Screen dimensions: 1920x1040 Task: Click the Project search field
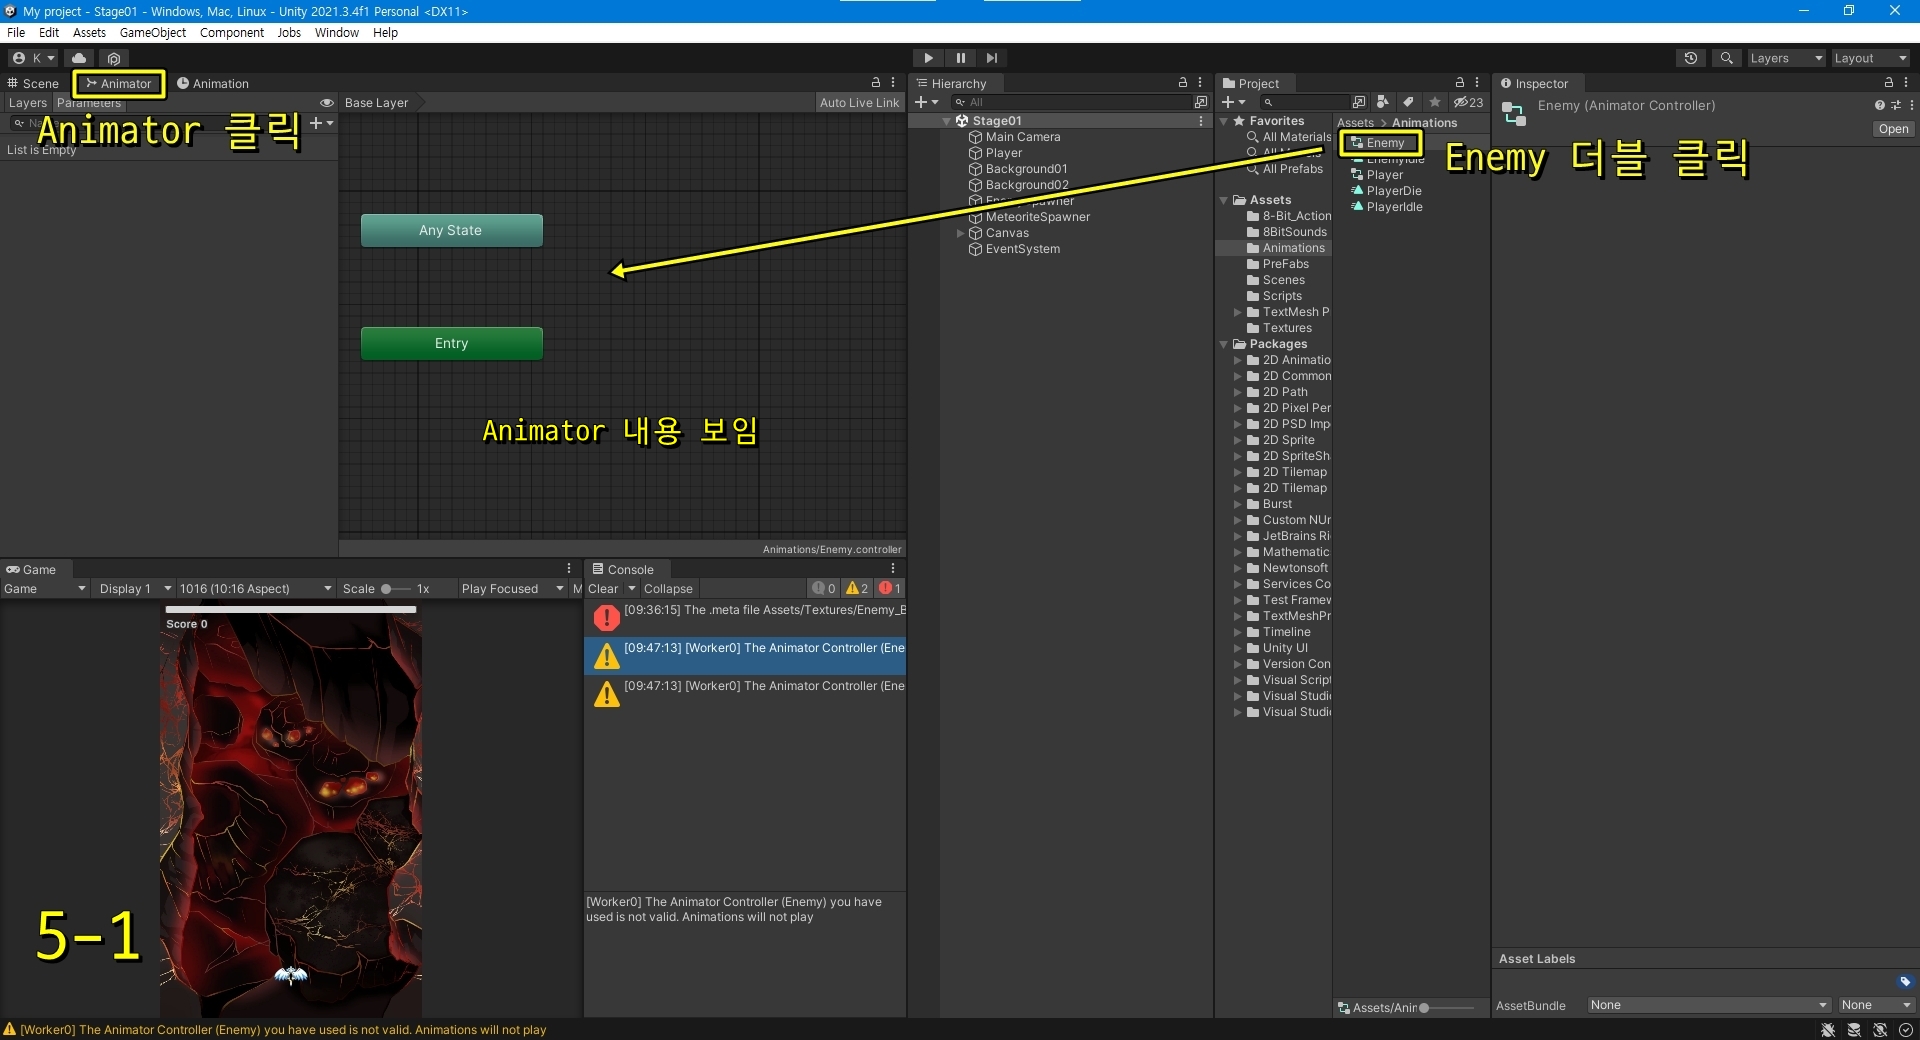[x=1303, y=102]
